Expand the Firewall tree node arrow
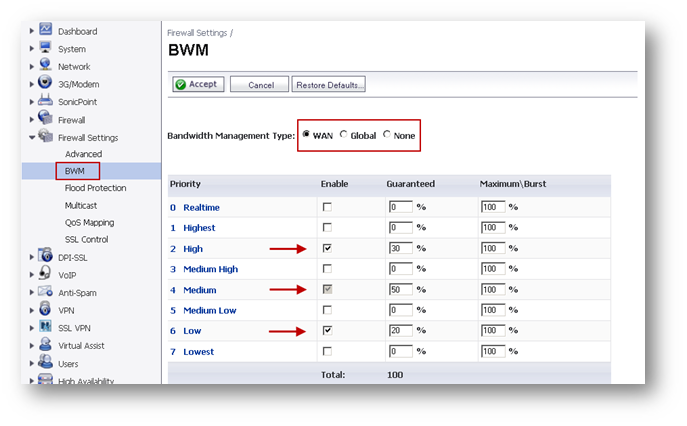This screenshot has height=426, width=687. click(x=32, y=120)
